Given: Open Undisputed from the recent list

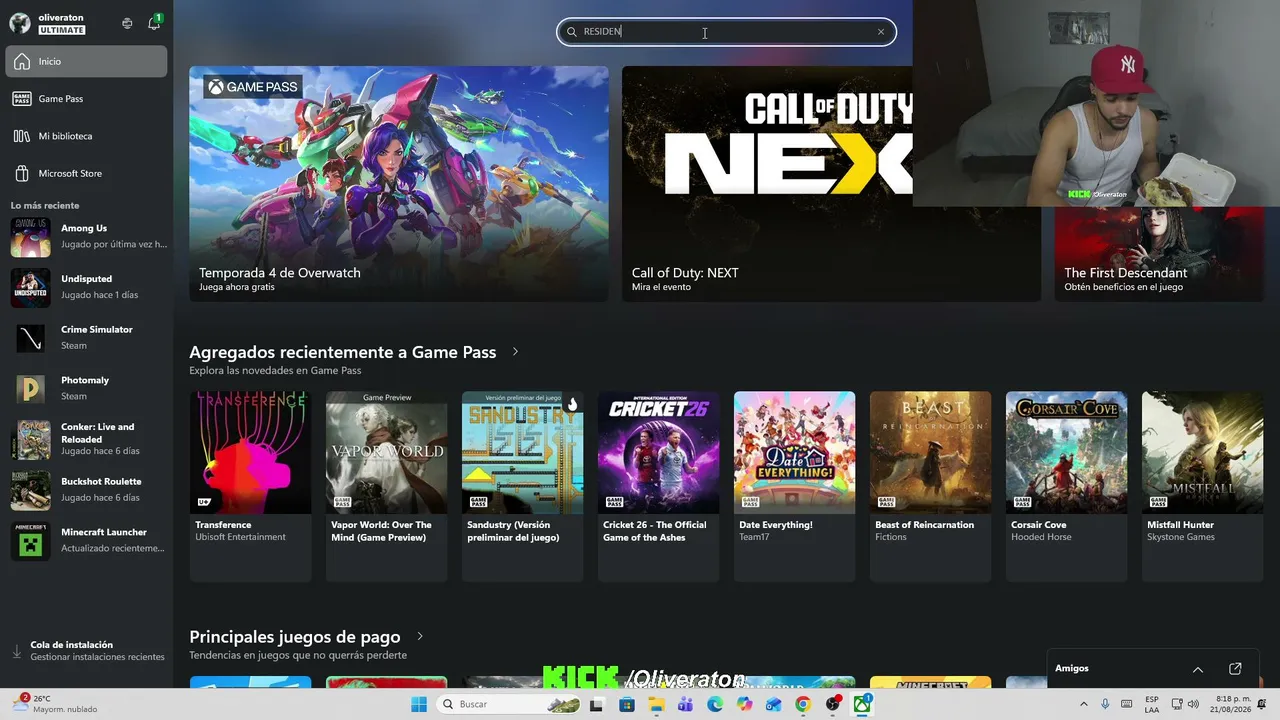Looking at the screenshot, I should point(88,287).
